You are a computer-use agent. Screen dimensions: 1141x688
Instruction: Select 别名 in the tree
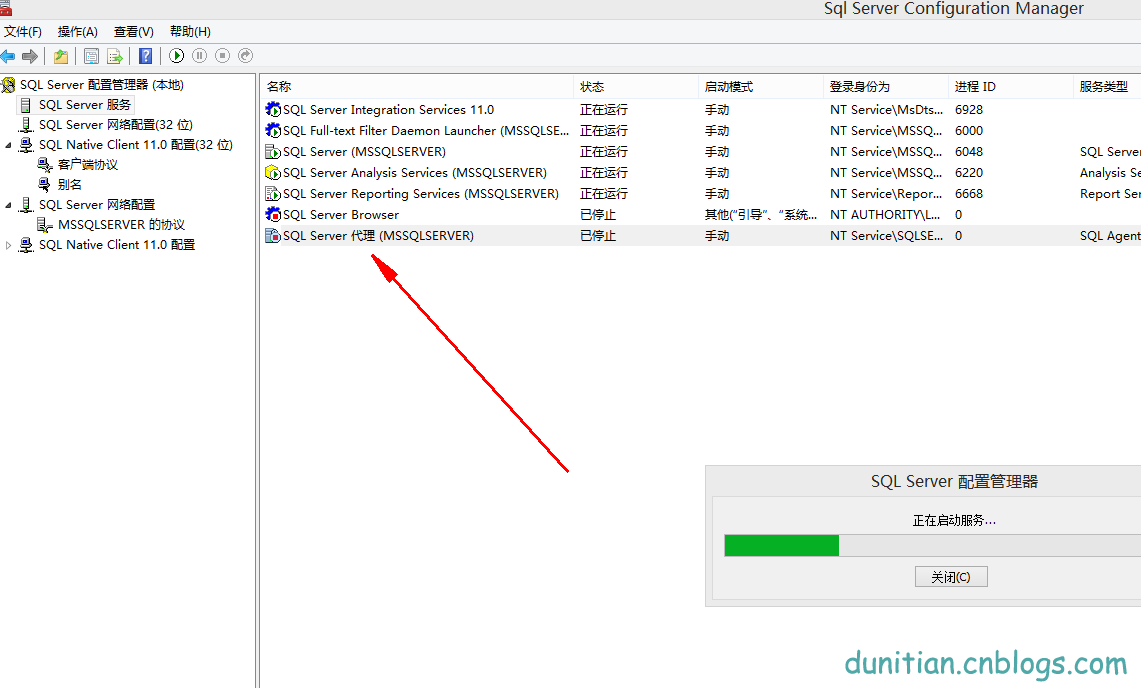[70, 185]
